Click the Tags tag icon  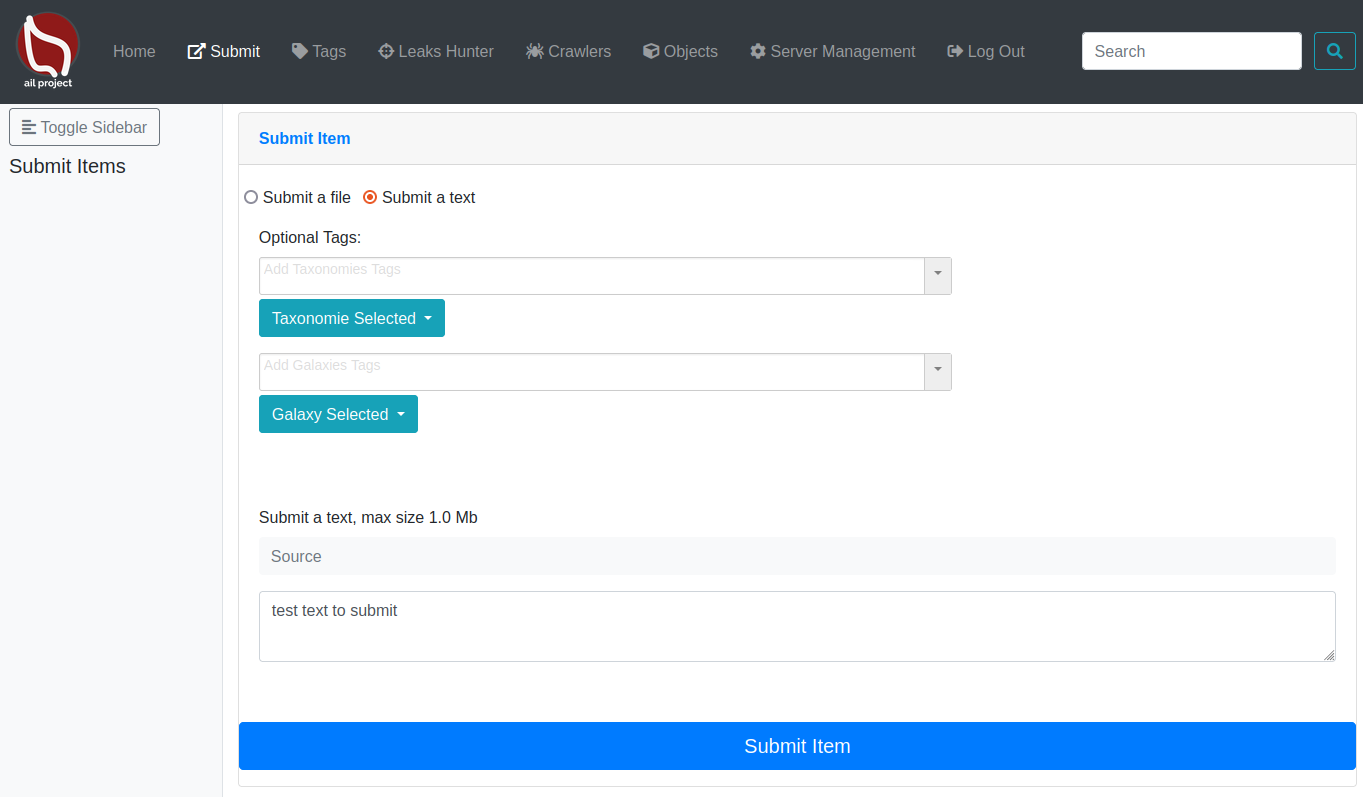(300, 51)
